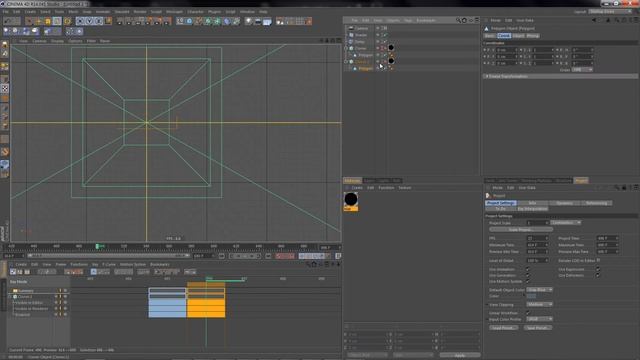Toggle Use Deformers checkbox
The height and width of the screenshot is (360, 640).
[598, 276]
